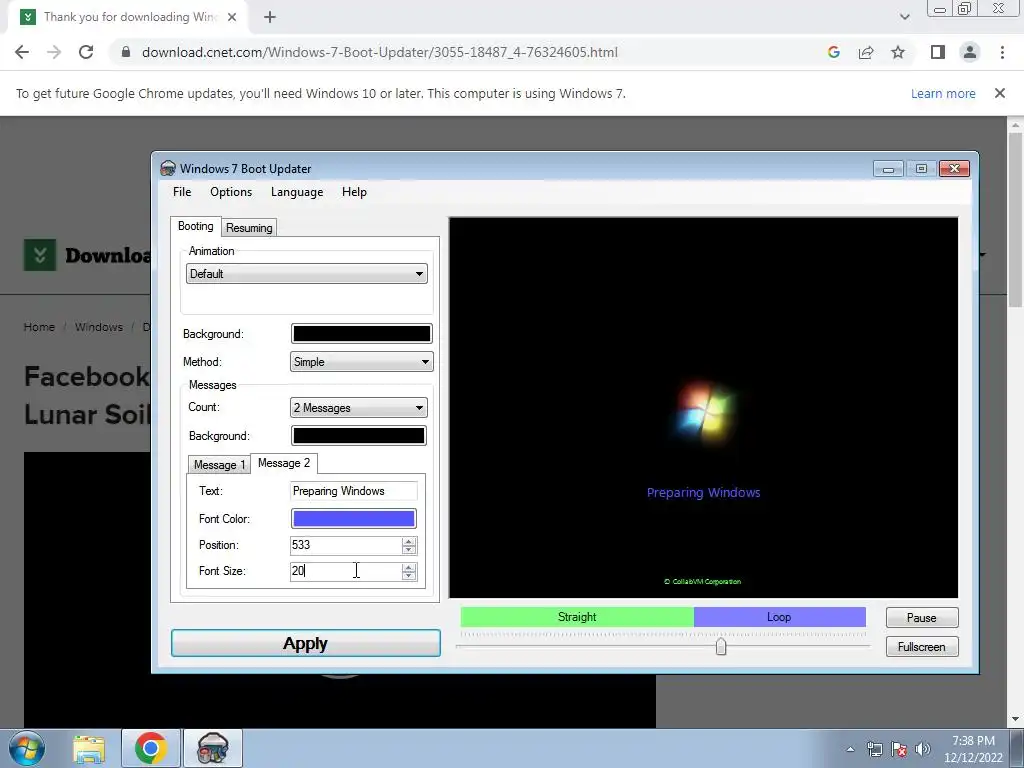Click the Google search icon in address bar
Viewport: 1024px width, 768px height.
833,52
